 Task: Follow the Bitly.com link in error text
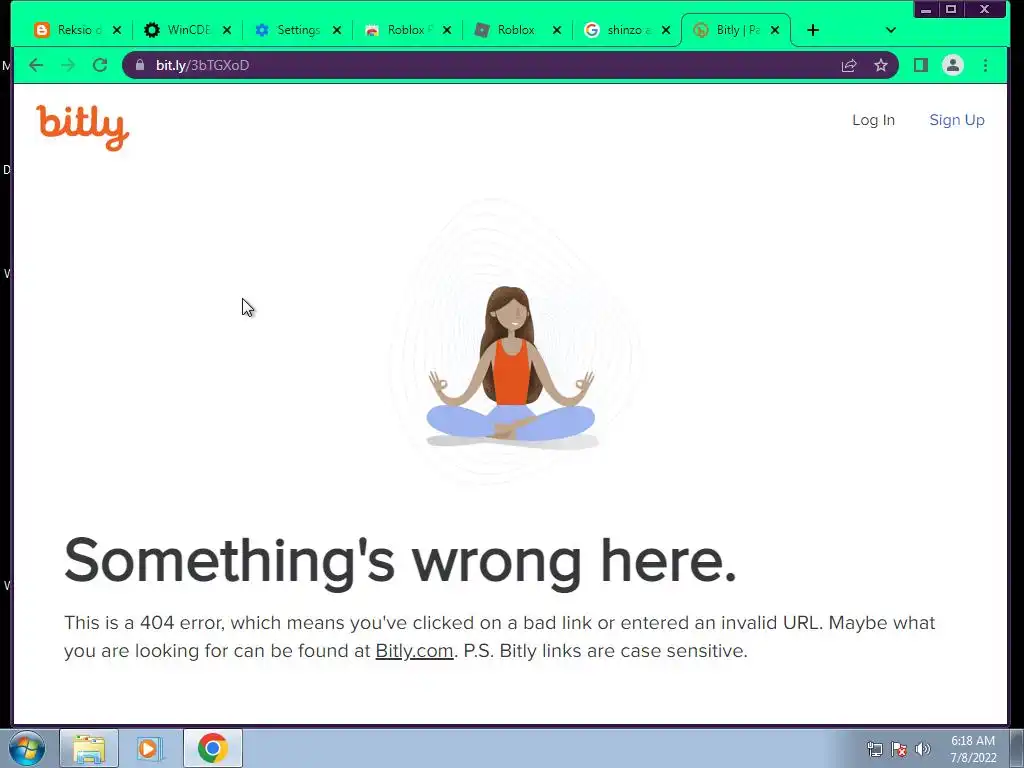coord(414,651)
